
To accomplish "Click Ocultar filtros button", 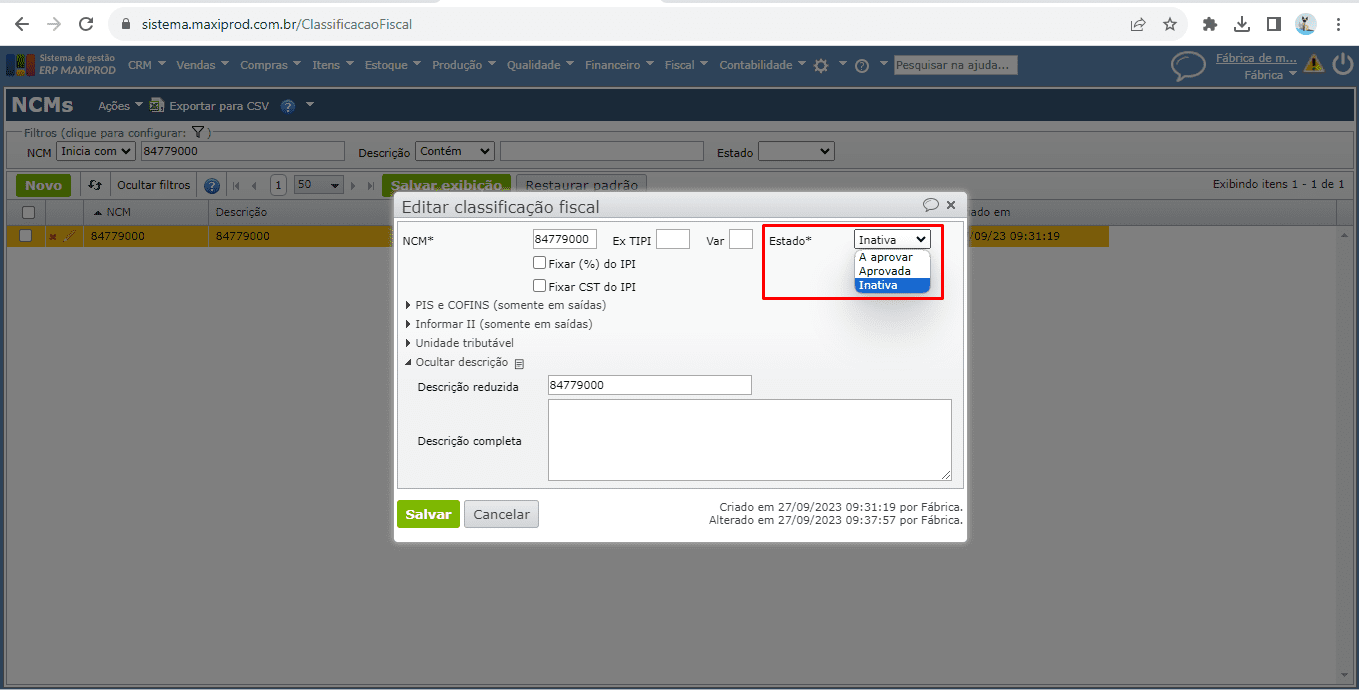I will pos(153,185).
